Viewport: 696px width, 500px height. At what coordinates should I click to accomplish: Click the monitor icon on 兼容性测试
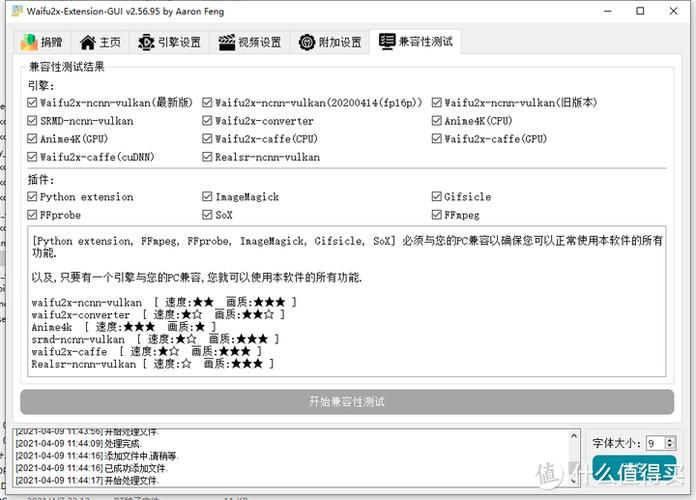point(387,41)
